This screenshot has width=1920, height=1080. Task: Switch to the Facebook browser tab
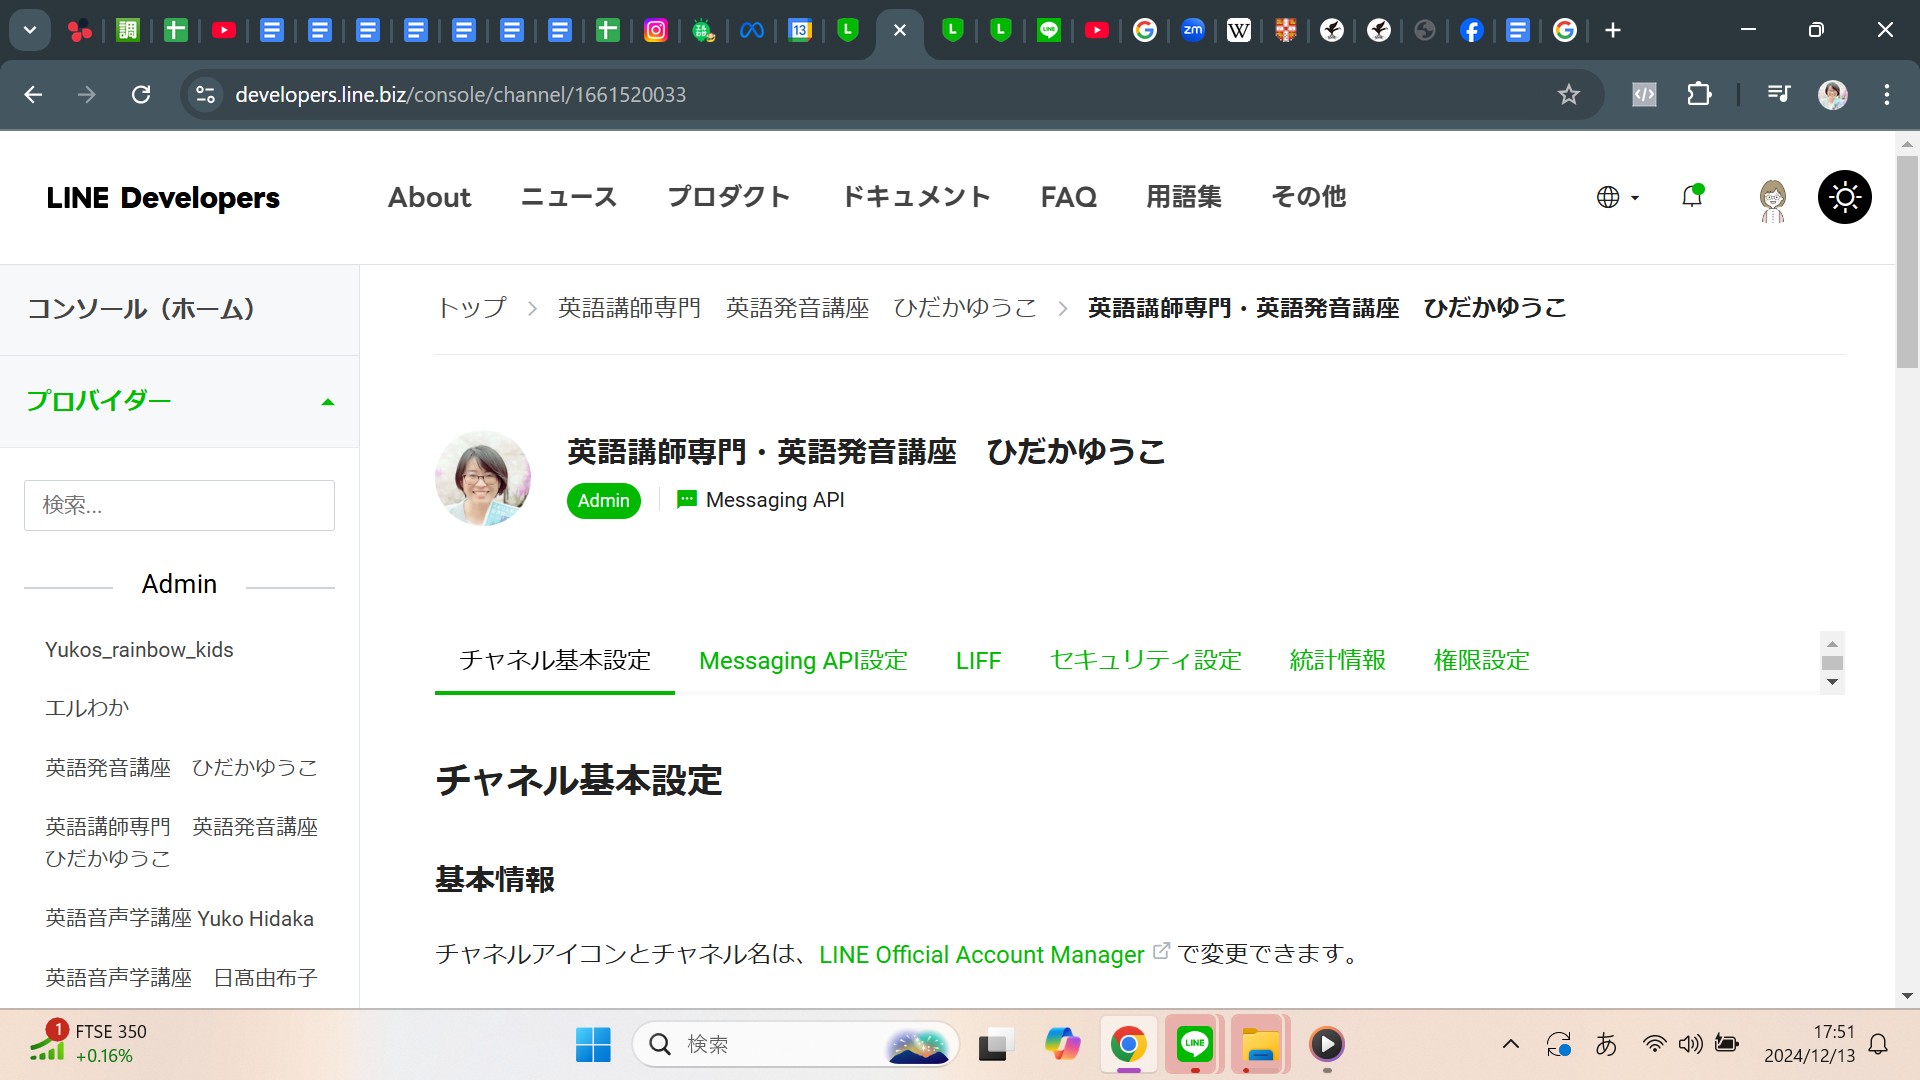click(1470, 30)
